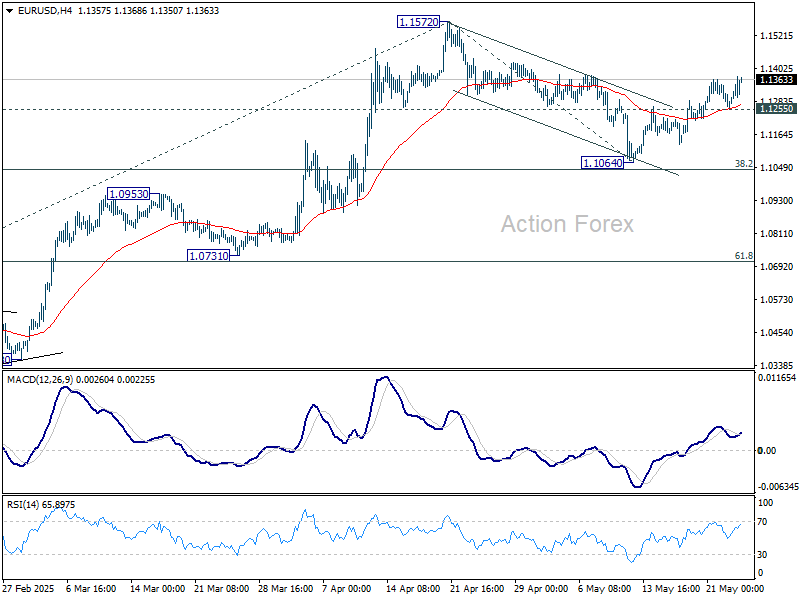
Task: Click the 1.0640 low price marker
Action: pyautogui.click(x=601, y=162)
